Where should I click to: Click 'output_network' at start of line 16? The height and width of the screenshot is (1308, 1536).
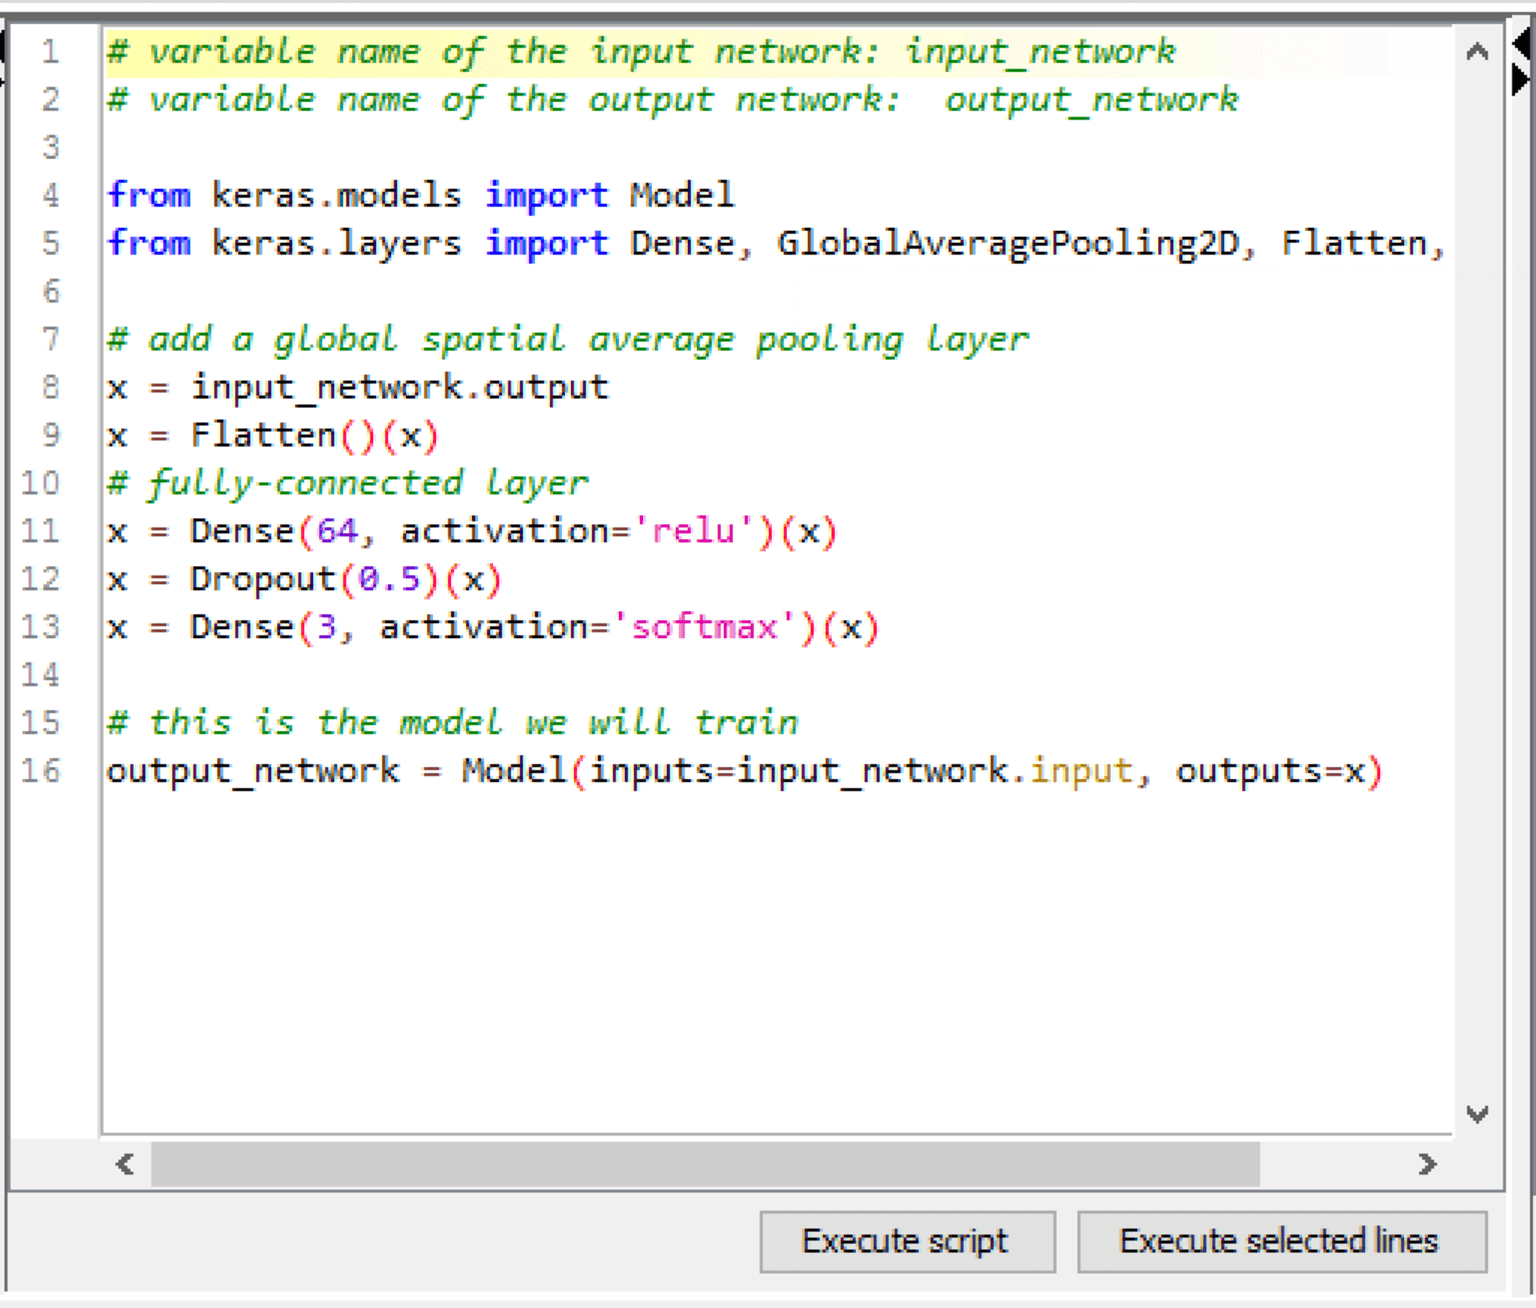tap(253, 771)
